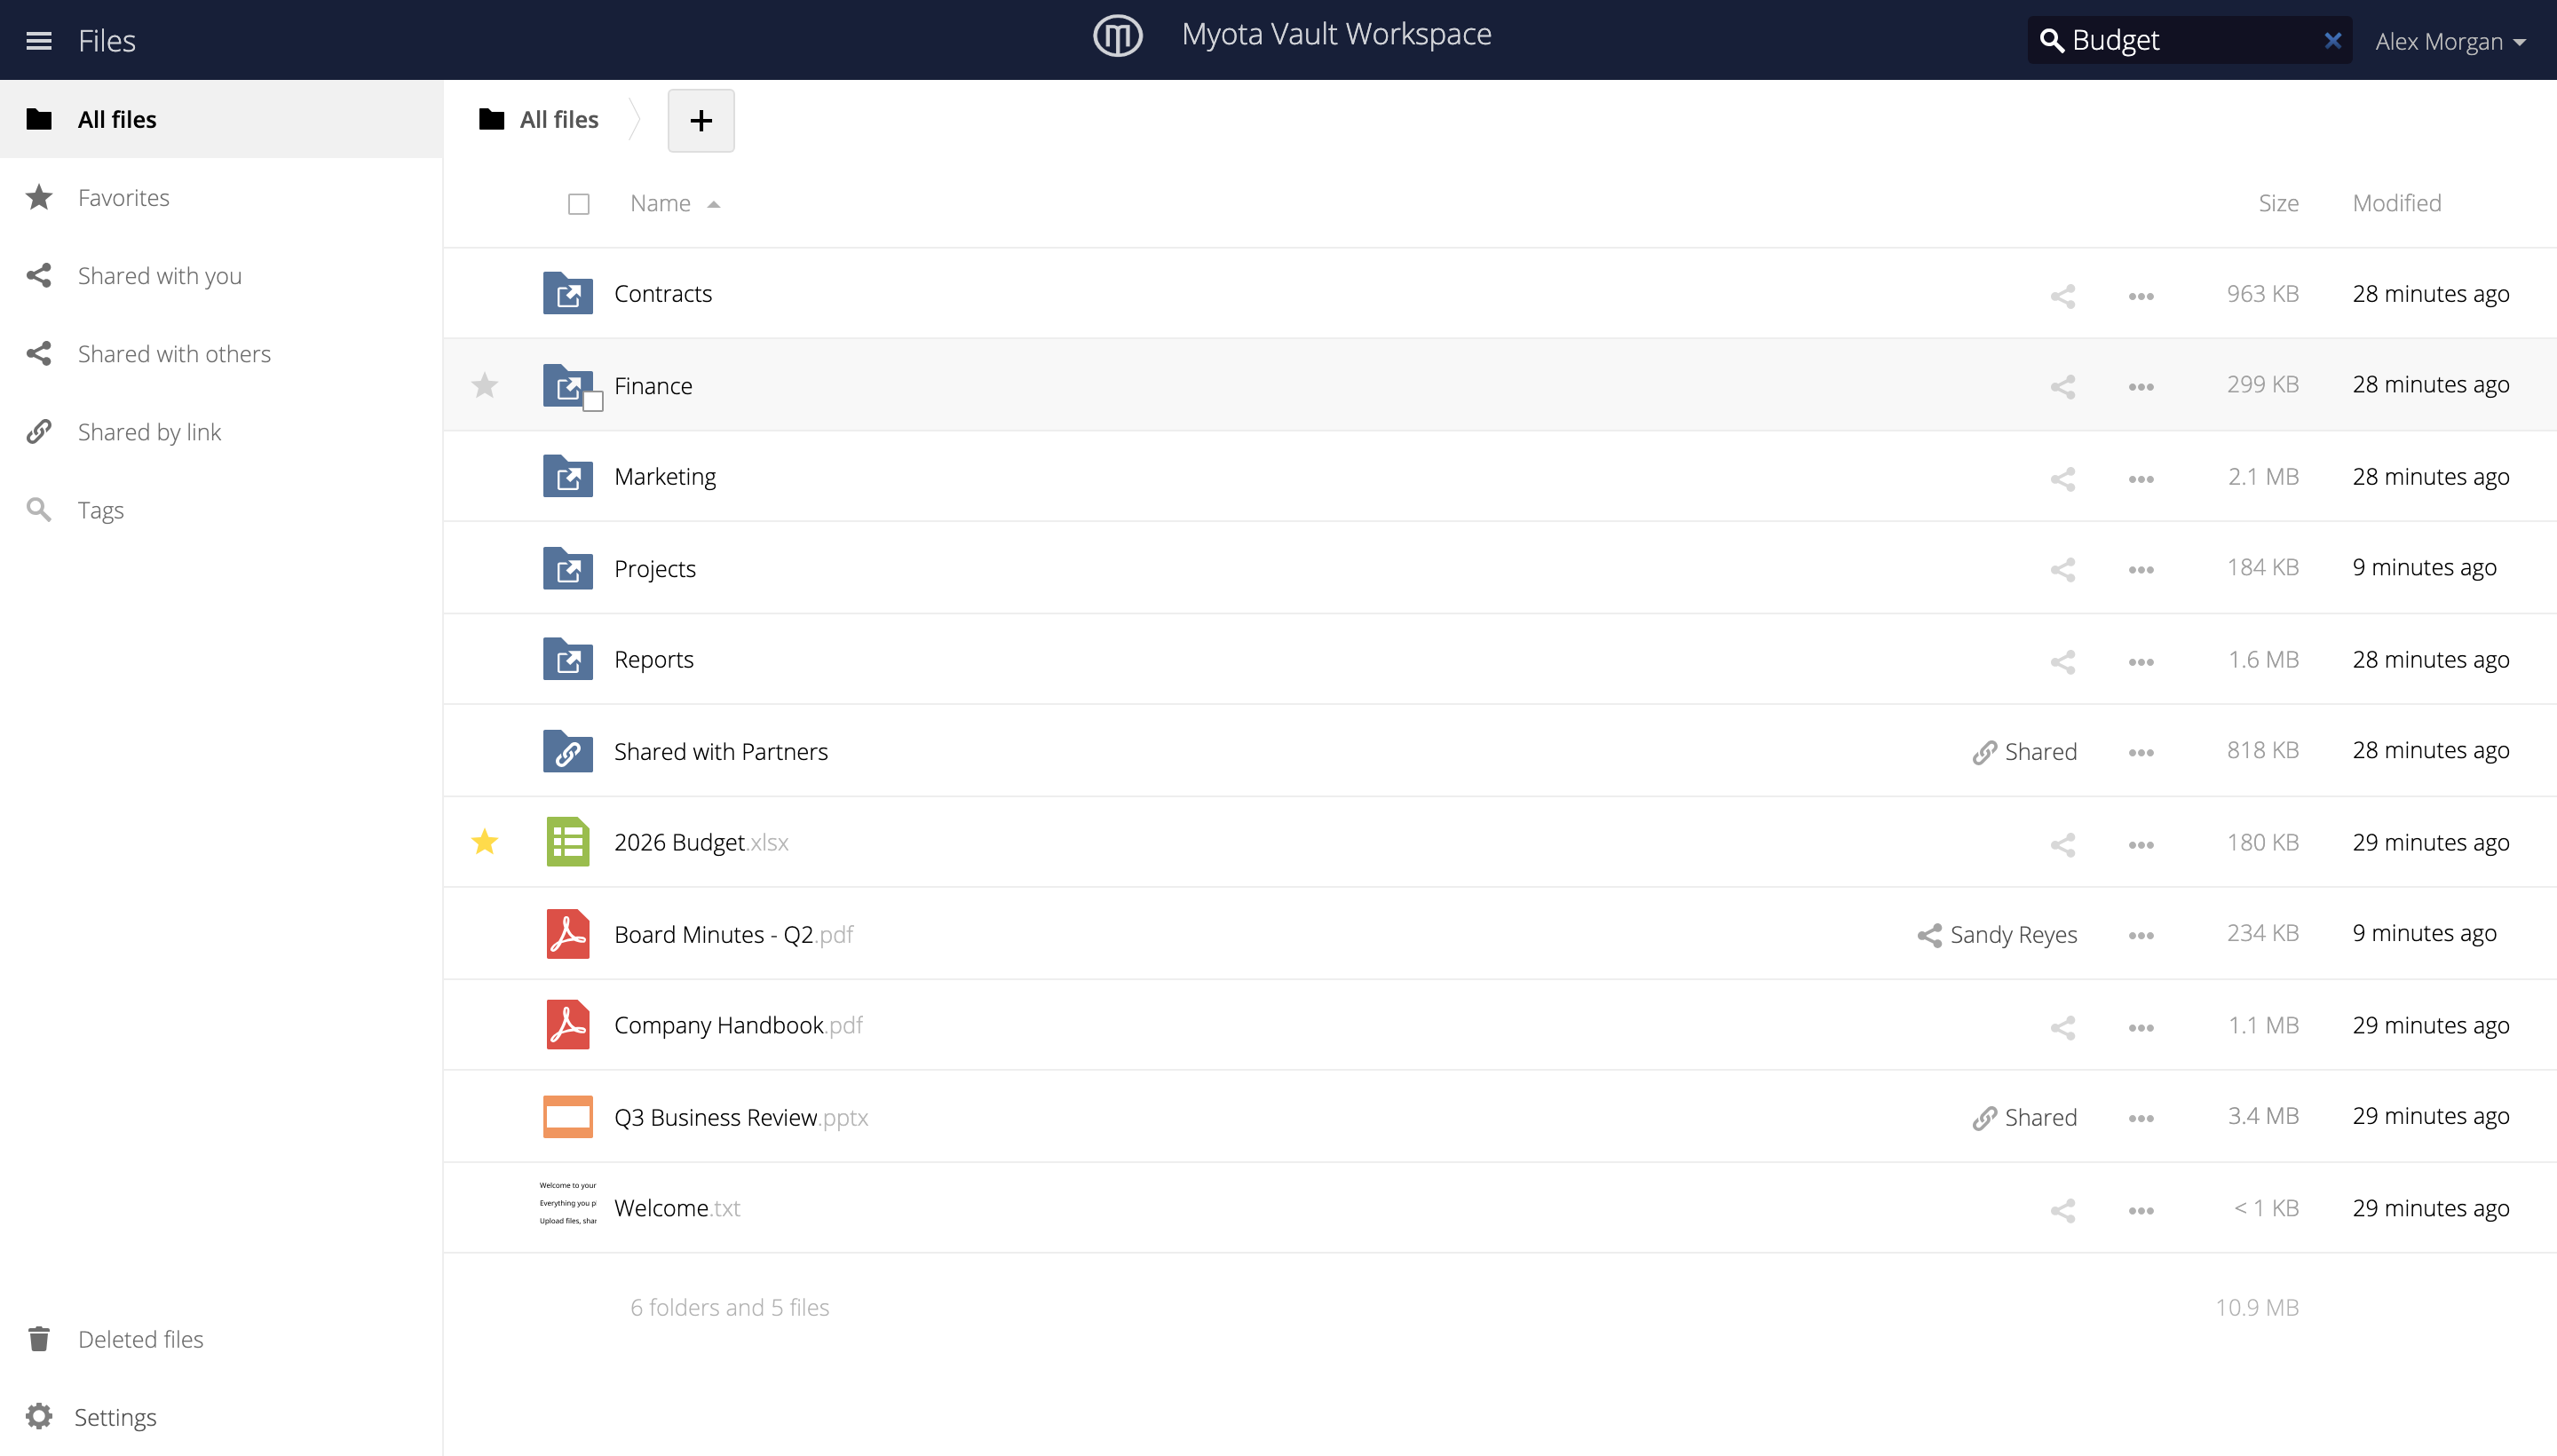Click the Myota logo icon
Viewport: 2557px width, 1456px height.
click(x=1117, y=36)
